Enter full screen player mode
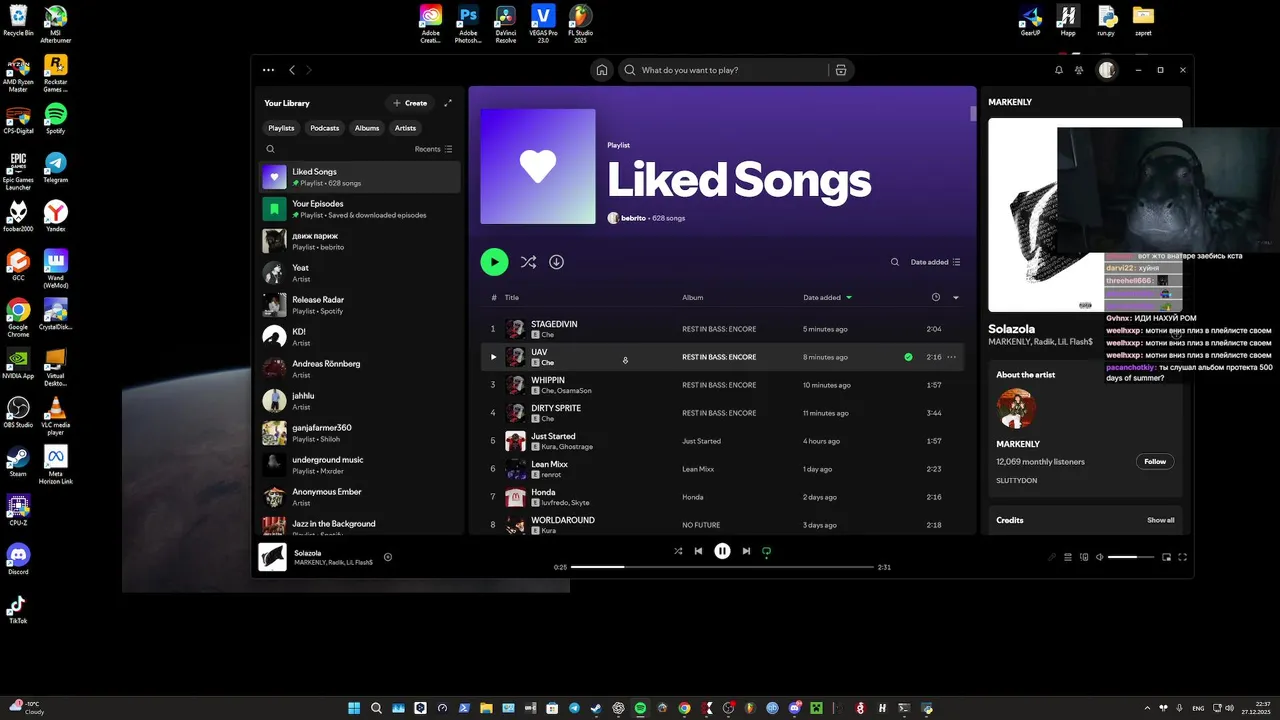This screenshot has width=1280, height=720. pyautogui.click(x=1183, y=557)
